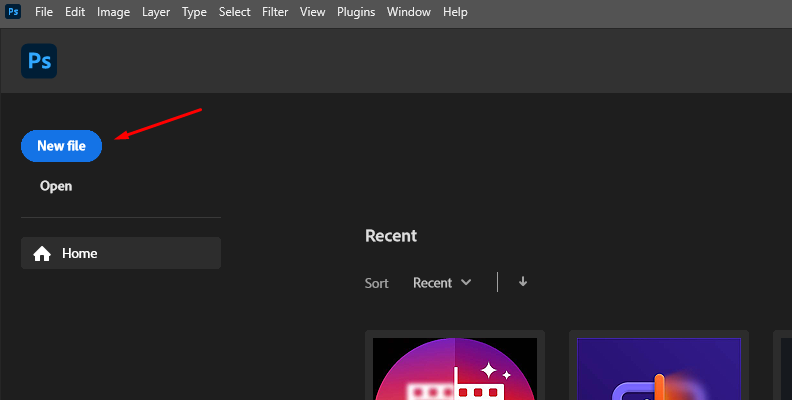Click the Sort label
792x400 pixels.
coord(377,283)
